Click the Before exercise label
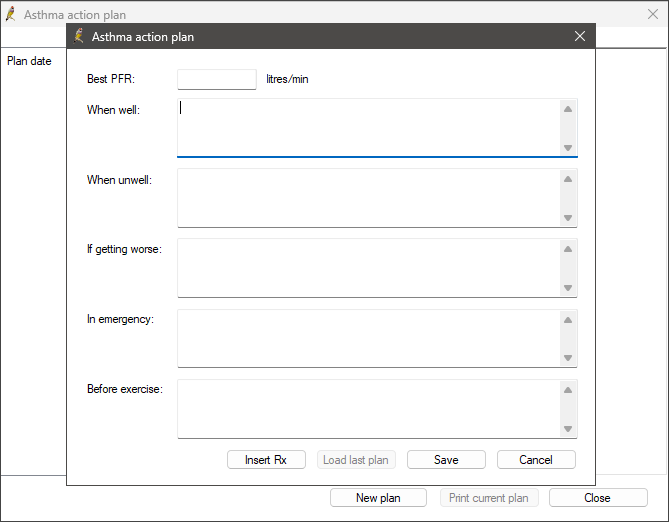The width and height of the screenshot is (669, 522). tap(125, 389)
